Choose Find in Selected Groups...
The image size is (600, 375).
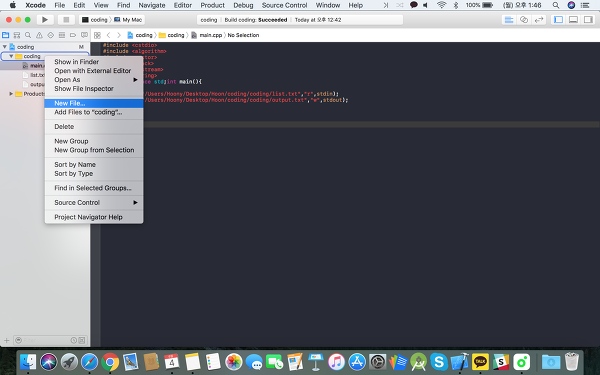pos(94,188)
